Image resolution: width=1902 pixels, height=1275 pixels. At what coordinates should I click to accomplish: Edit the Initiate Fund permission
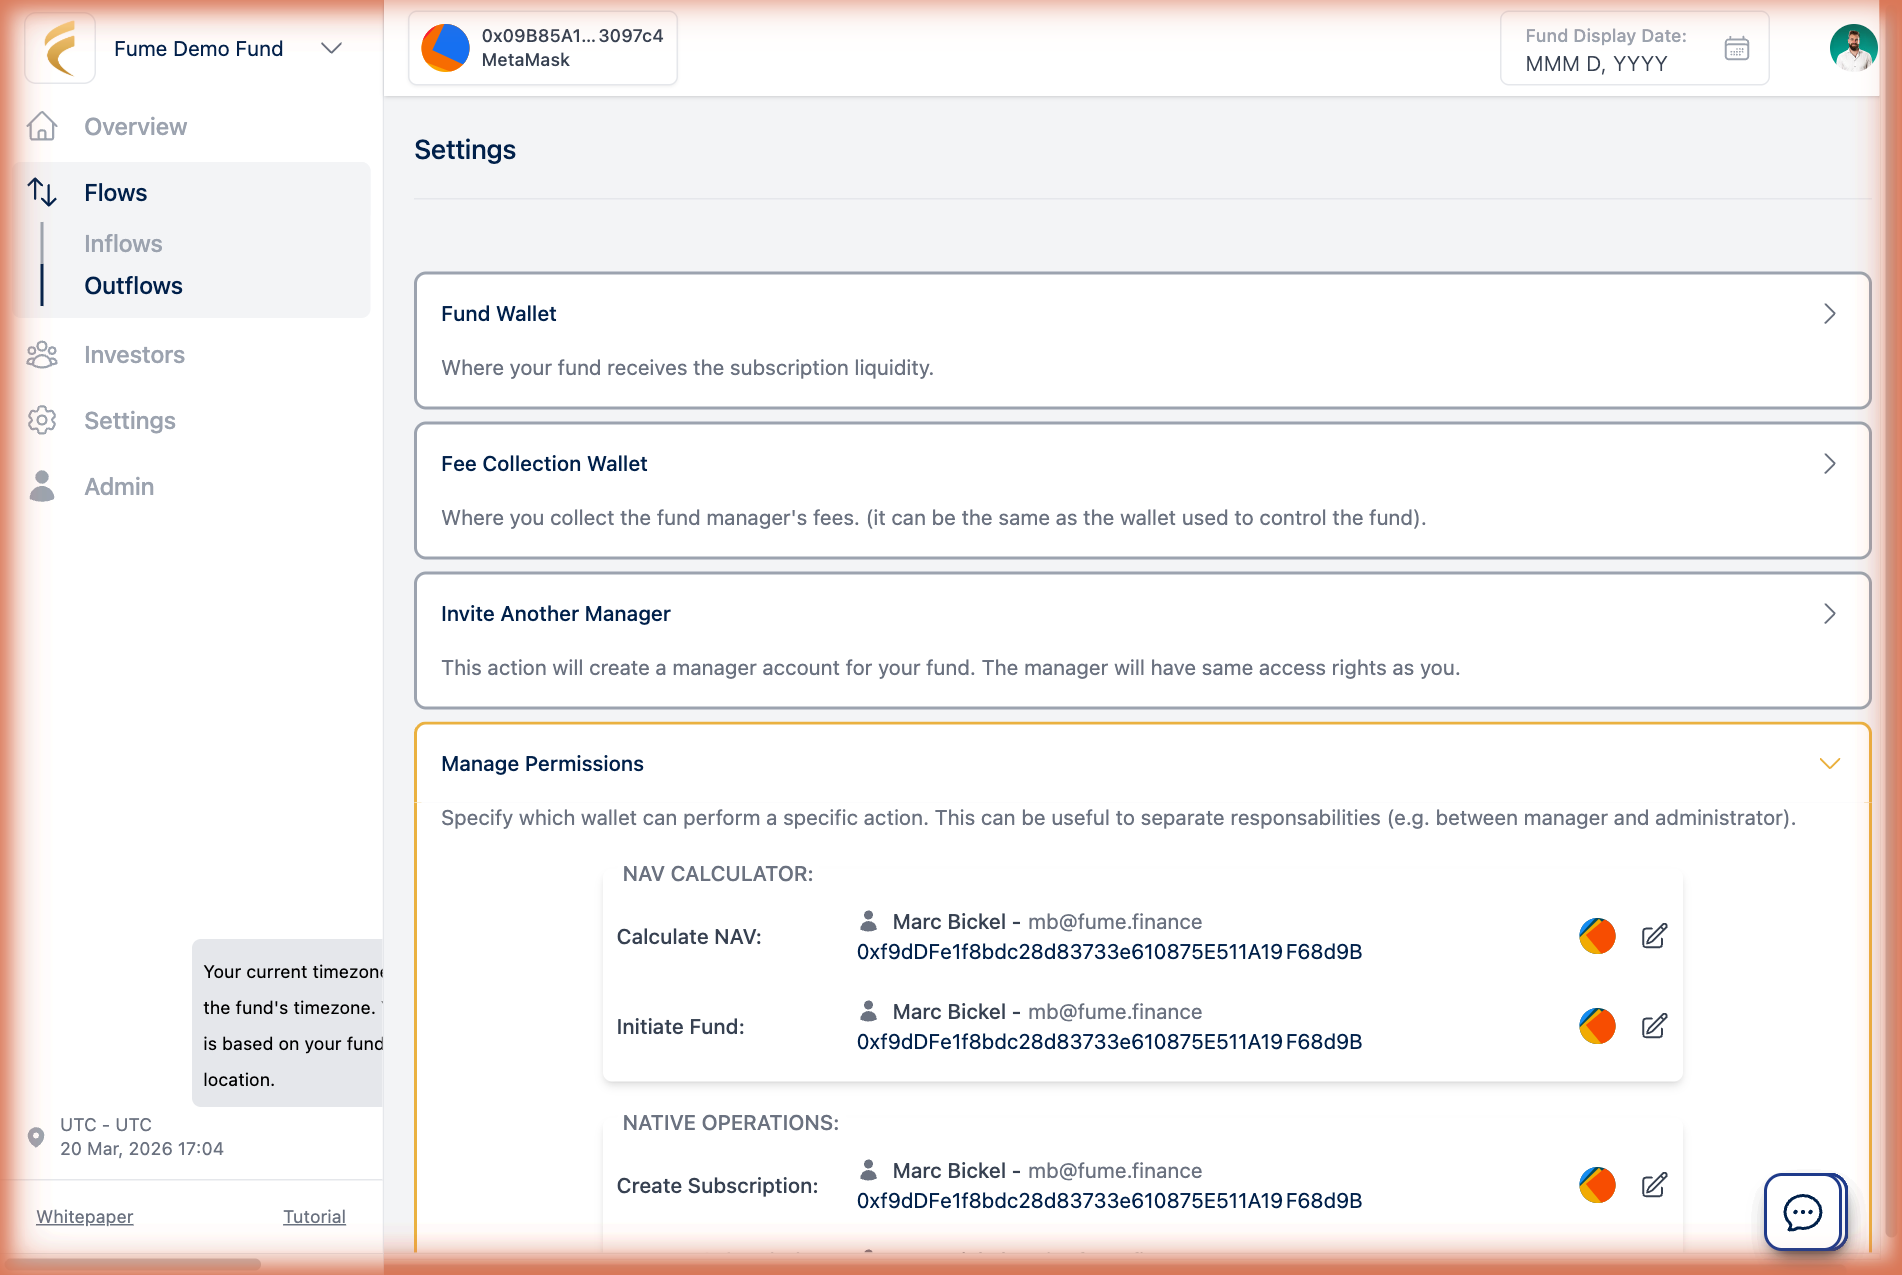(1654, 1026)
